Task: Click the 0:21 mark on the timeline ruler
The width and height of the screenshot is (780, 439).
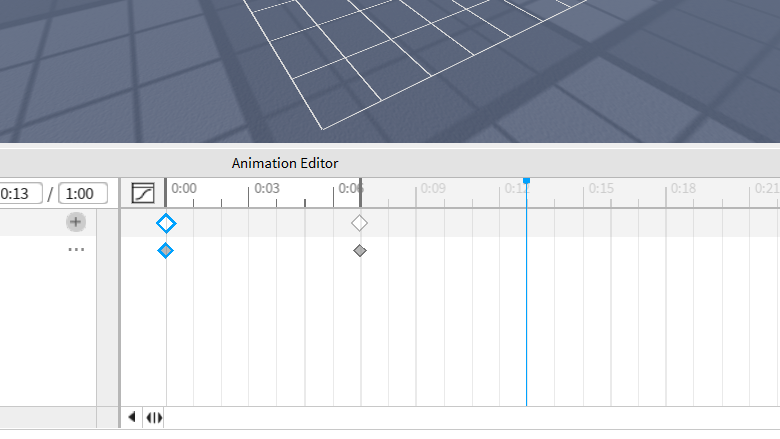Action: [766, 188]
